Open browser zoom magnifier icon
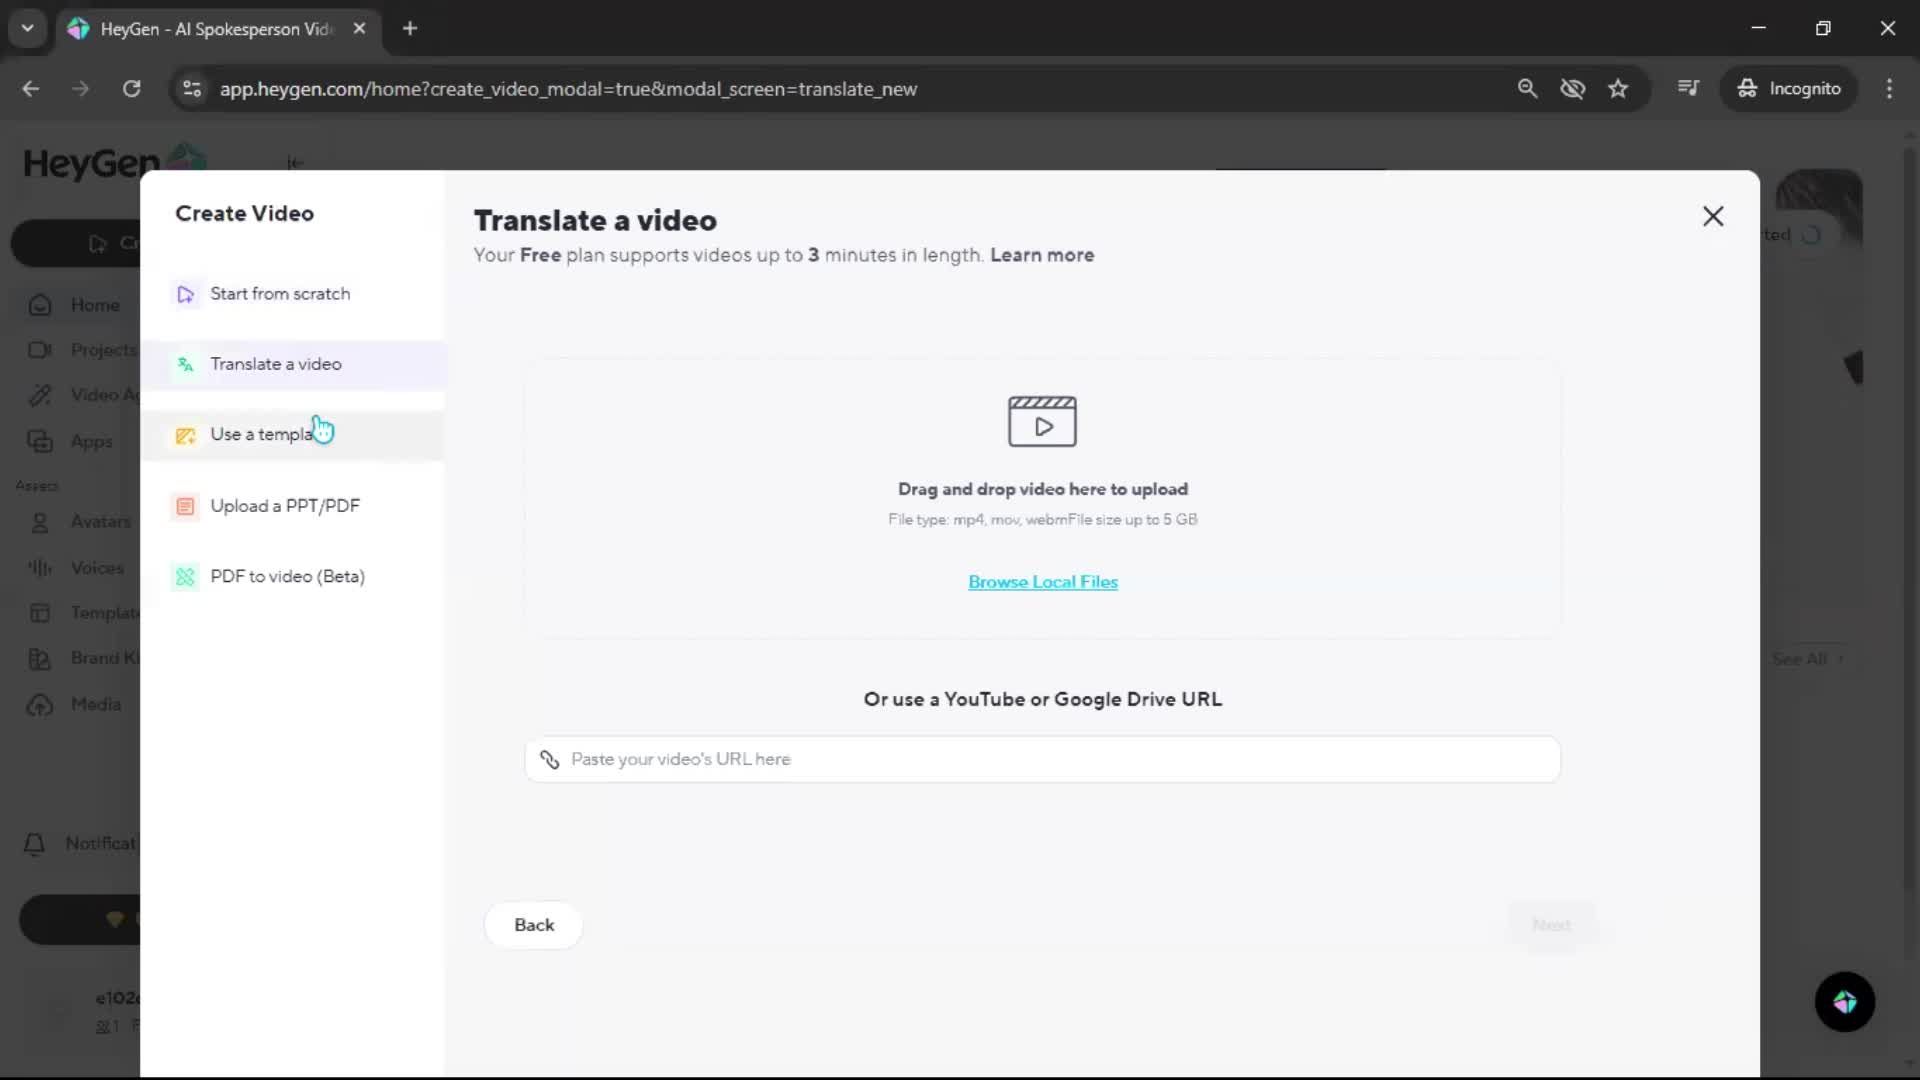1920x1080 pixels. [1527, 89]
